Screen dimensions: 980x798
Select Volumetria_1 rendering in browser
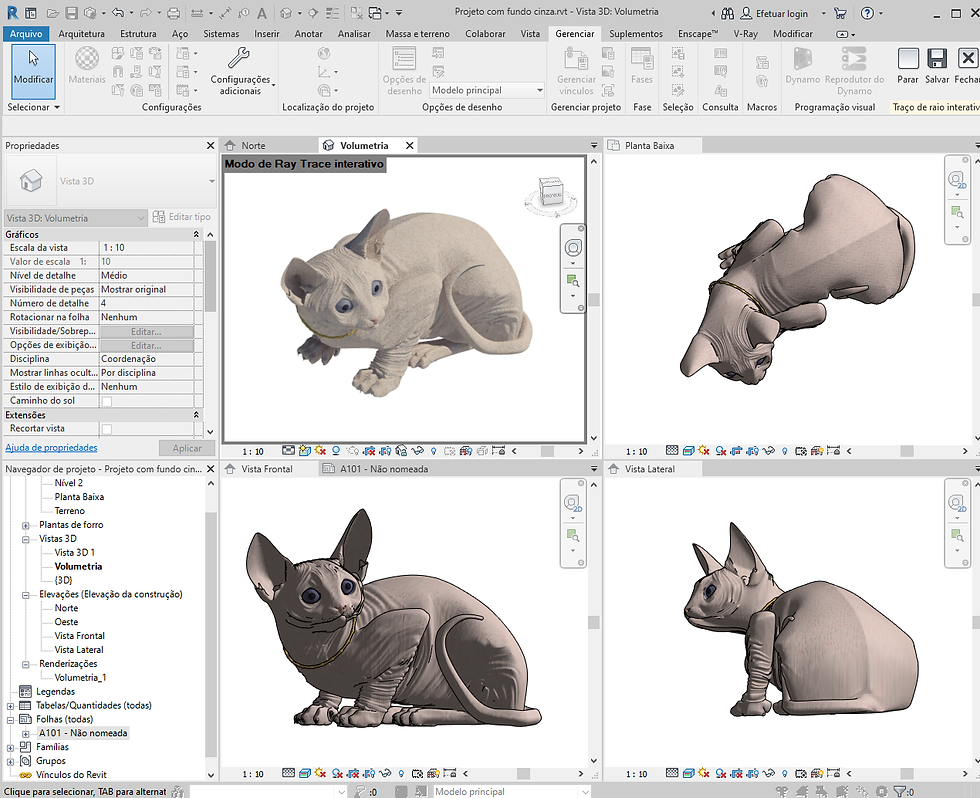pyautogui.click(x=80, y=677)
